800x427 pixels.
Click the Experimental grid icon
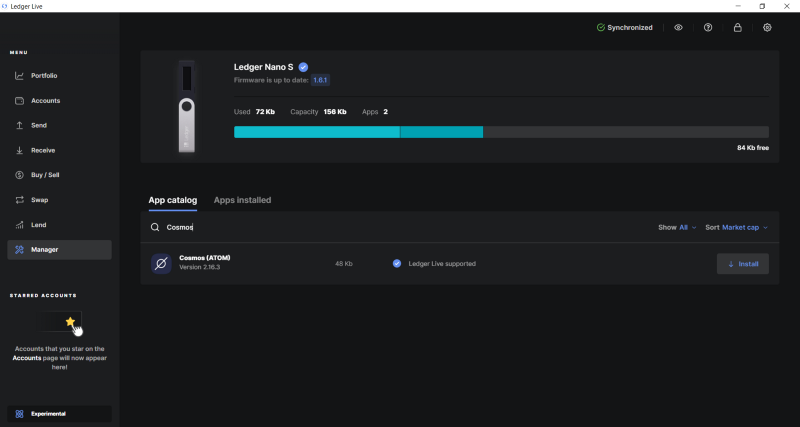click(x=19, y=414)
